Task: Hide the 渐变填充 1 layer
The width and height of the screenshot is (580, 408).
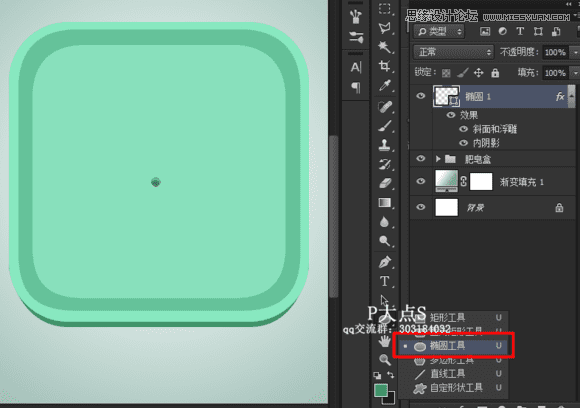Action: pos(421,181)
